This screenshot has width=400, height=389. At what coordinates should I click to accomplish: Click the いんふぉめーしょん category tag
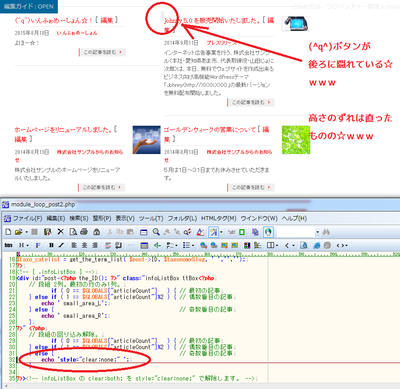click(77, 33)
